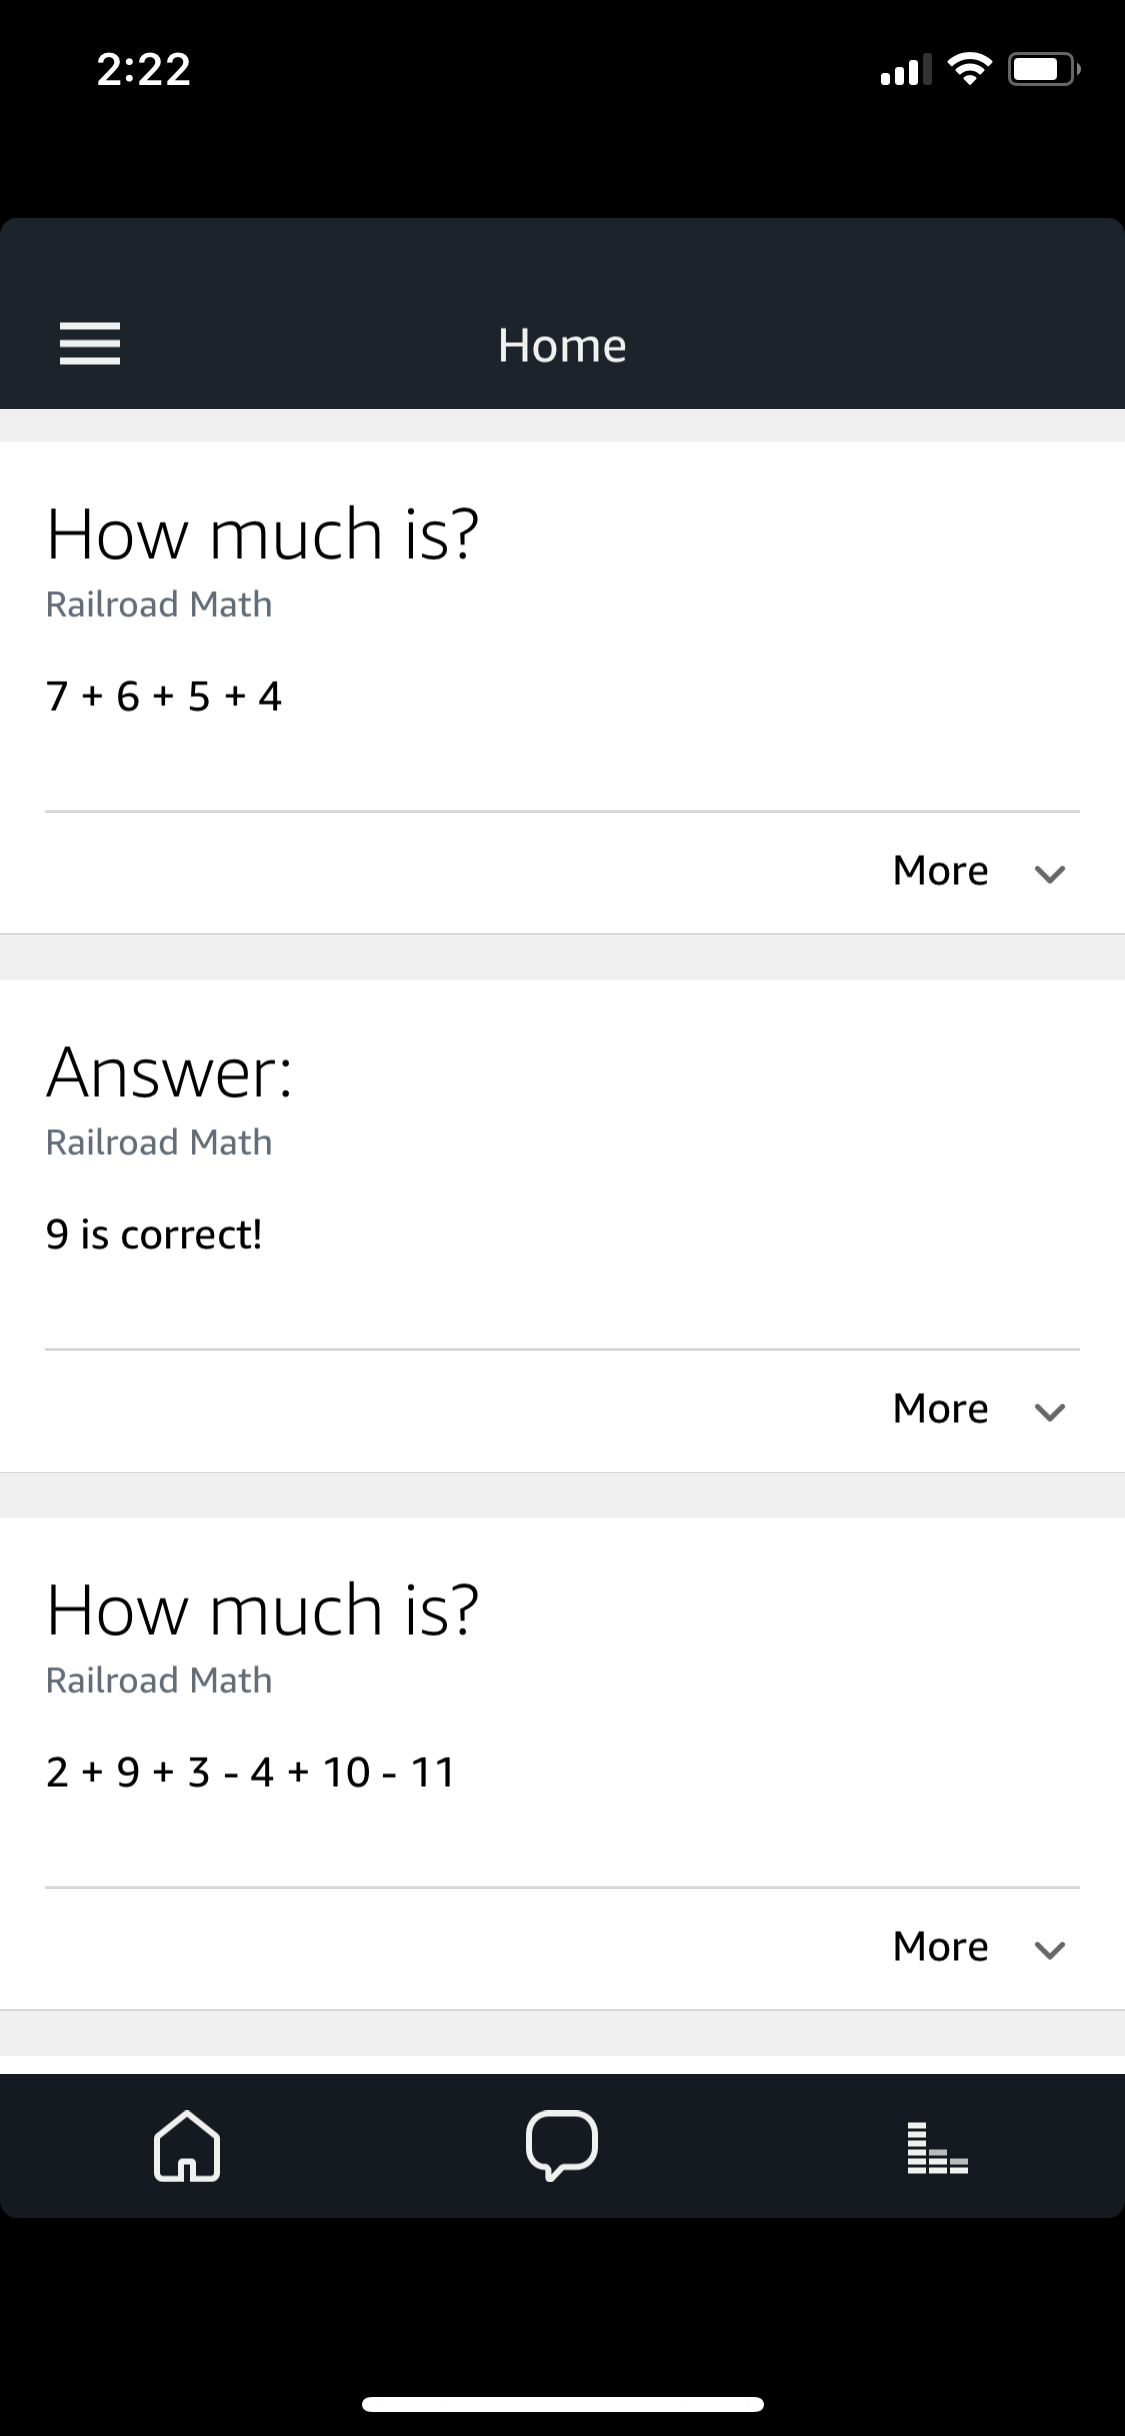The image size is (1125, 2436).
Task: Open the Communicate speech bubble icon
Action: [562, 2145]
